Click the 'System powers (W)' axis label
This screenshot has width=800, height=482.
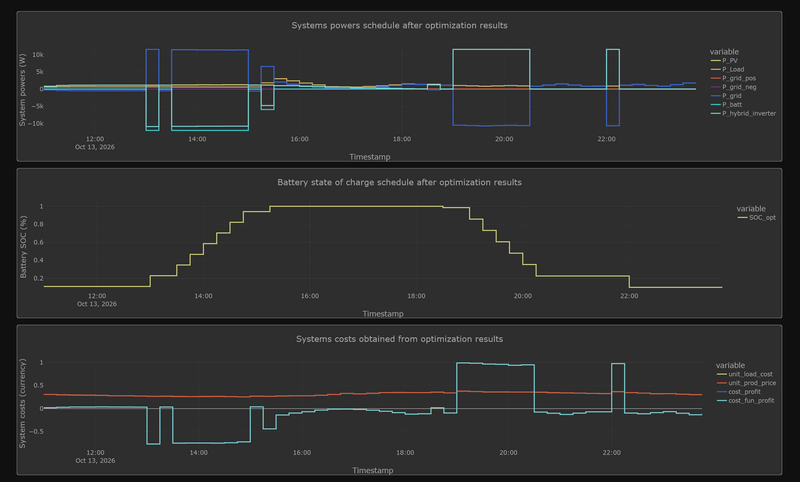(22, 90)
